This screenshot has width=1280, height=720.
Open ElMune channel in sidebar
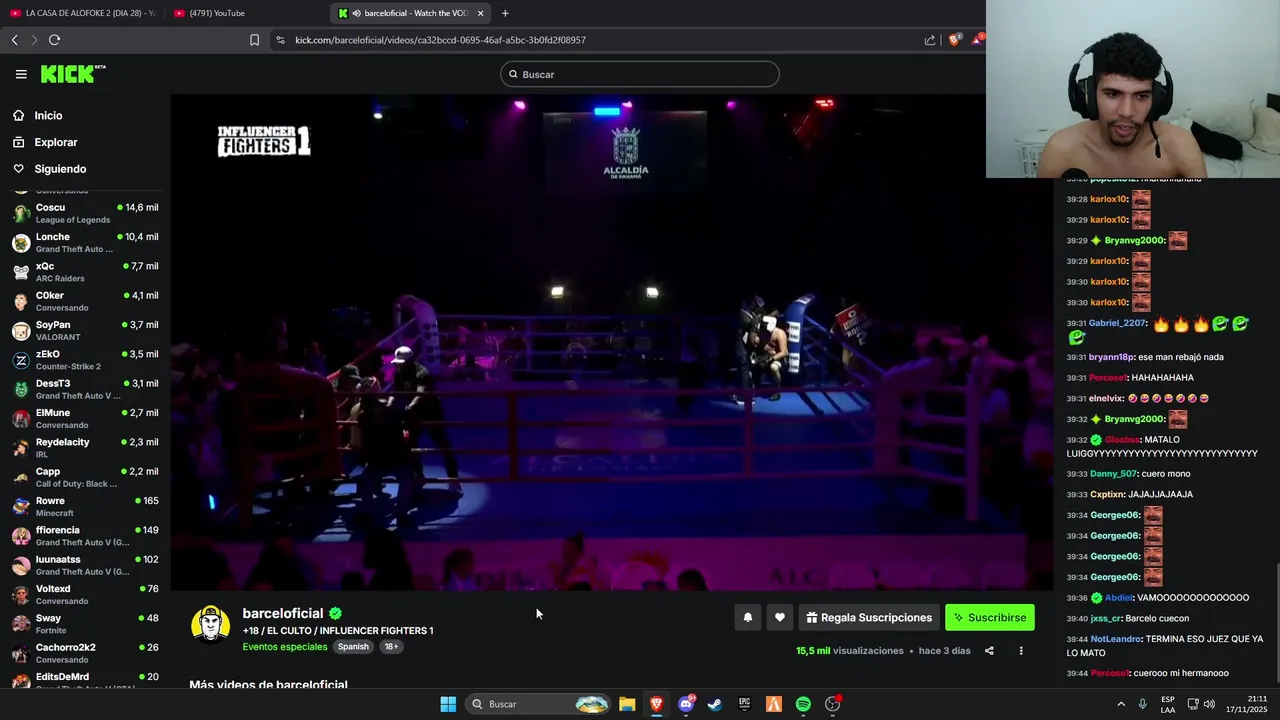coord(85,419)
